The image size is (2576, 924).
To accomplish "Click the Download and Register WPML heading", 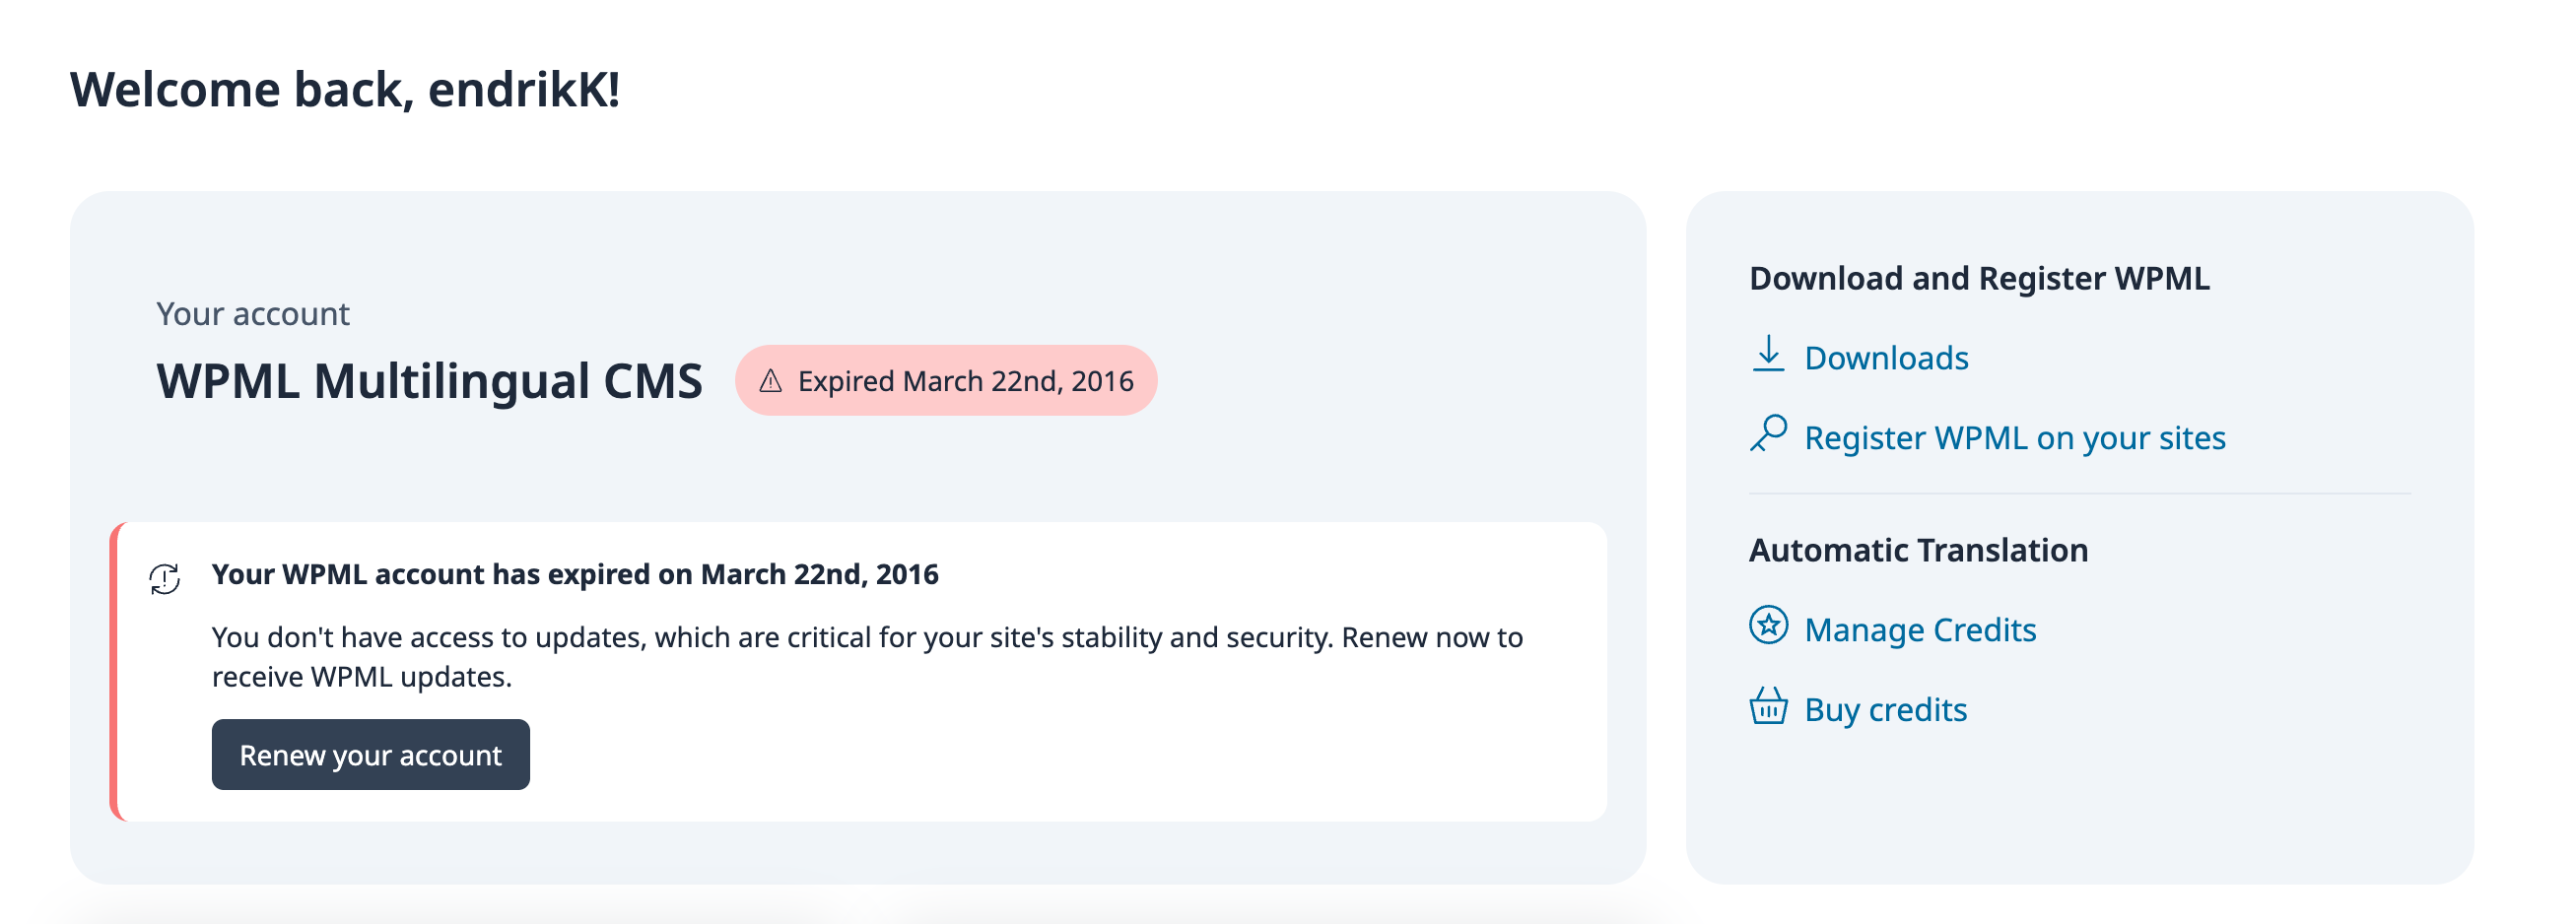I will (x=1979, y=278).
